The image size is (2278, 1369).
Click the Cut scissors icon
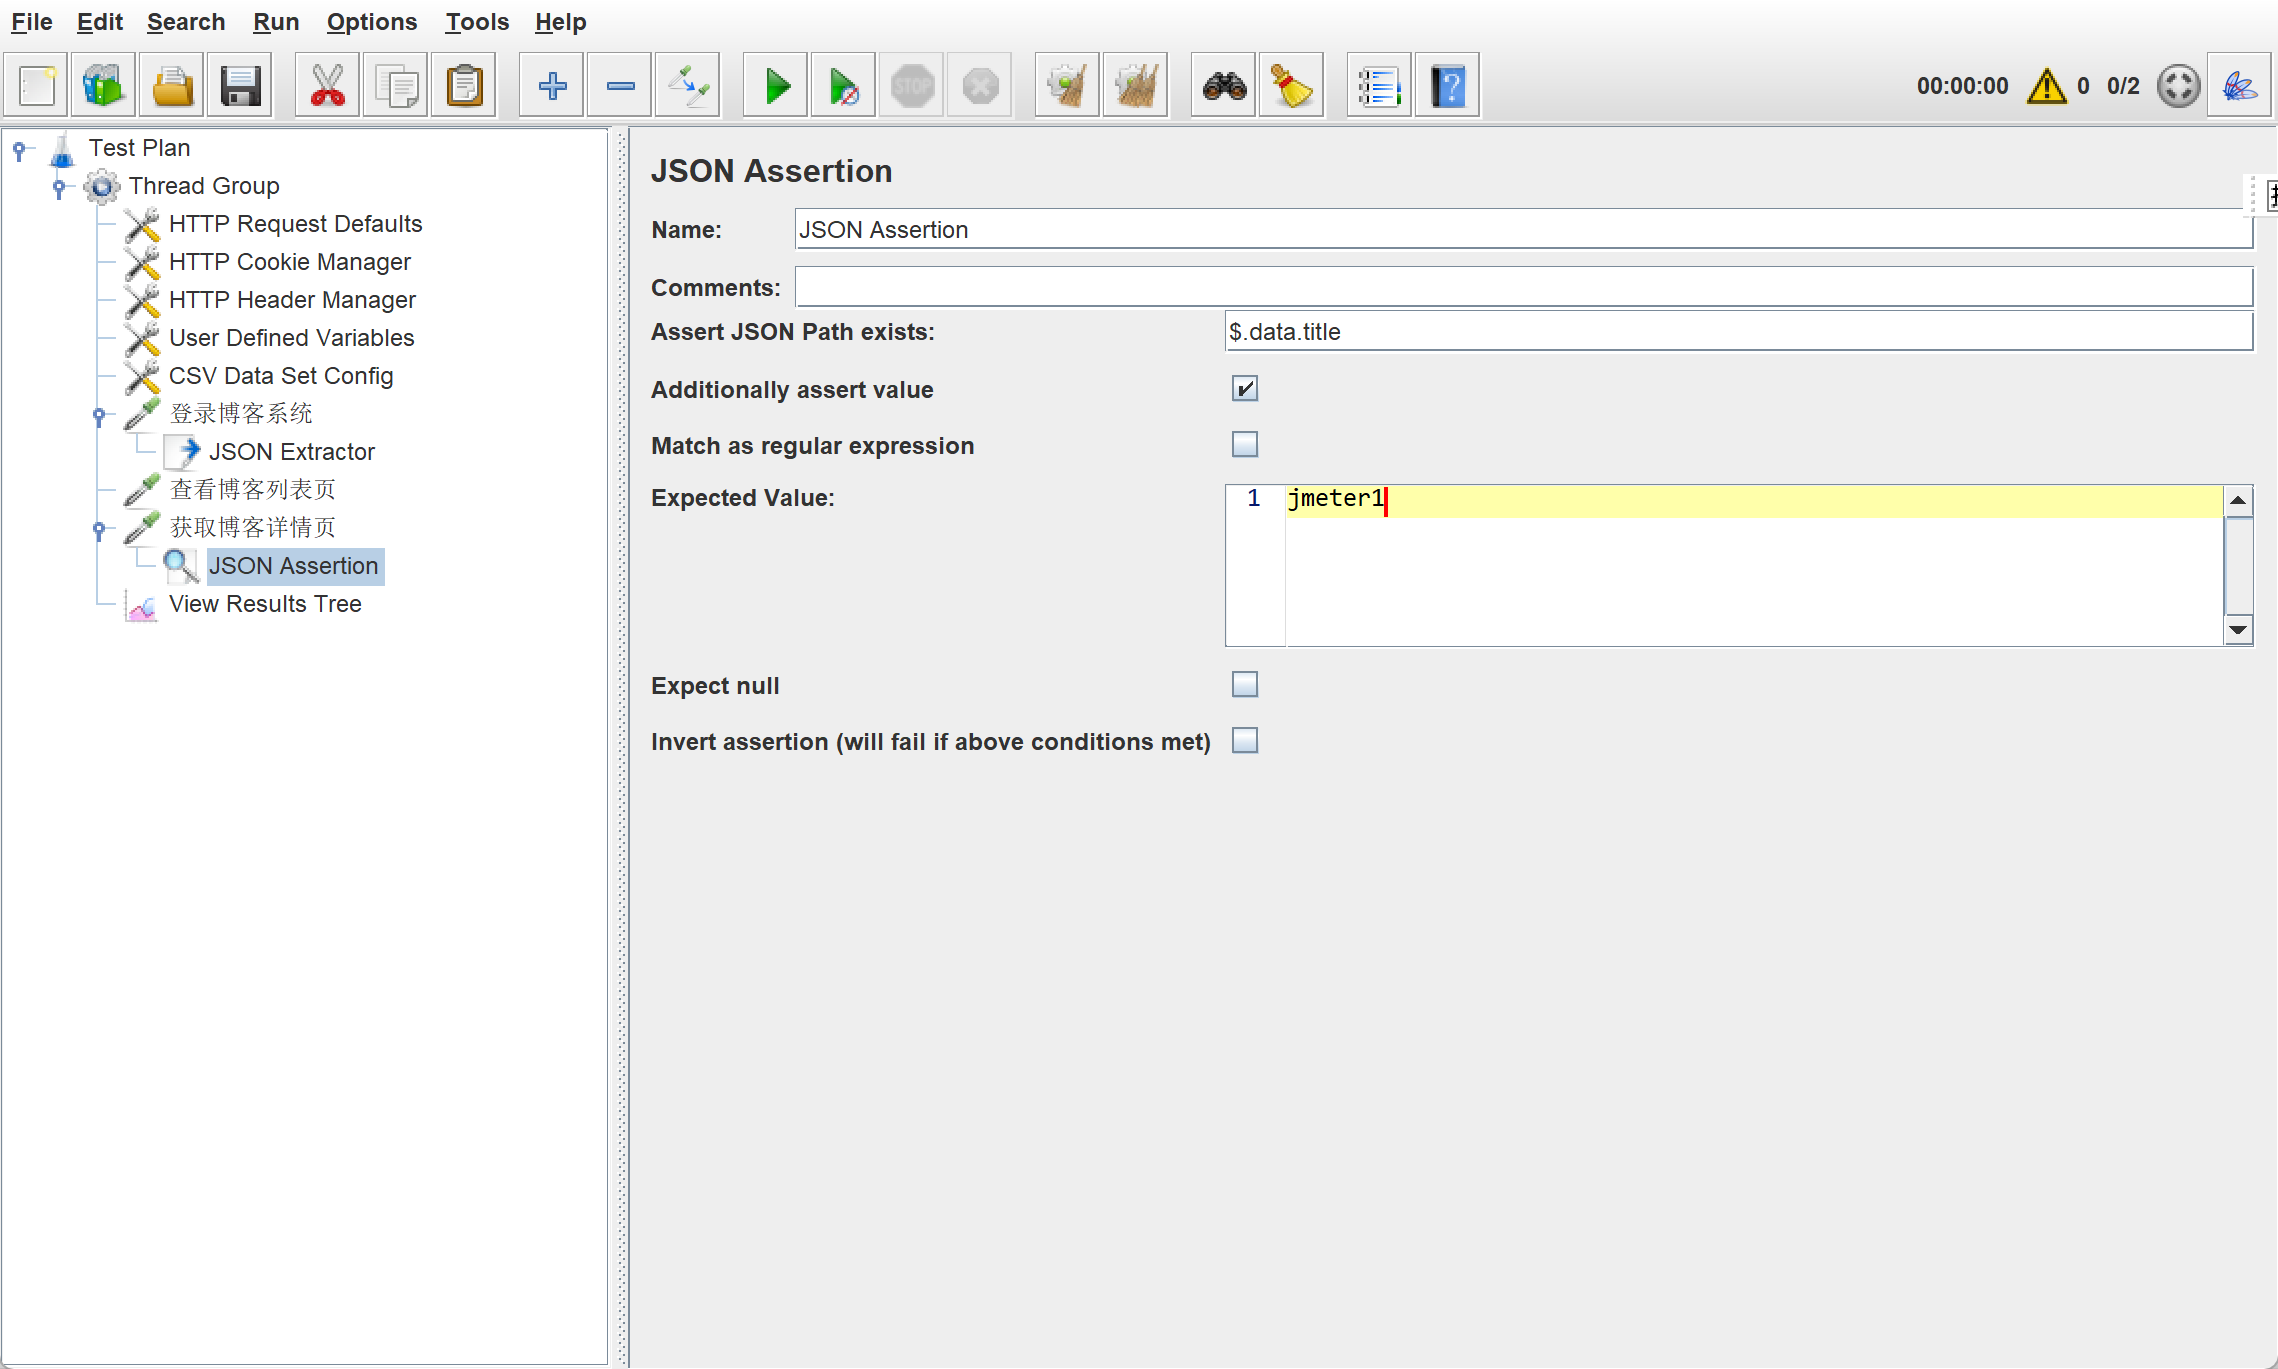click(327, 86)
